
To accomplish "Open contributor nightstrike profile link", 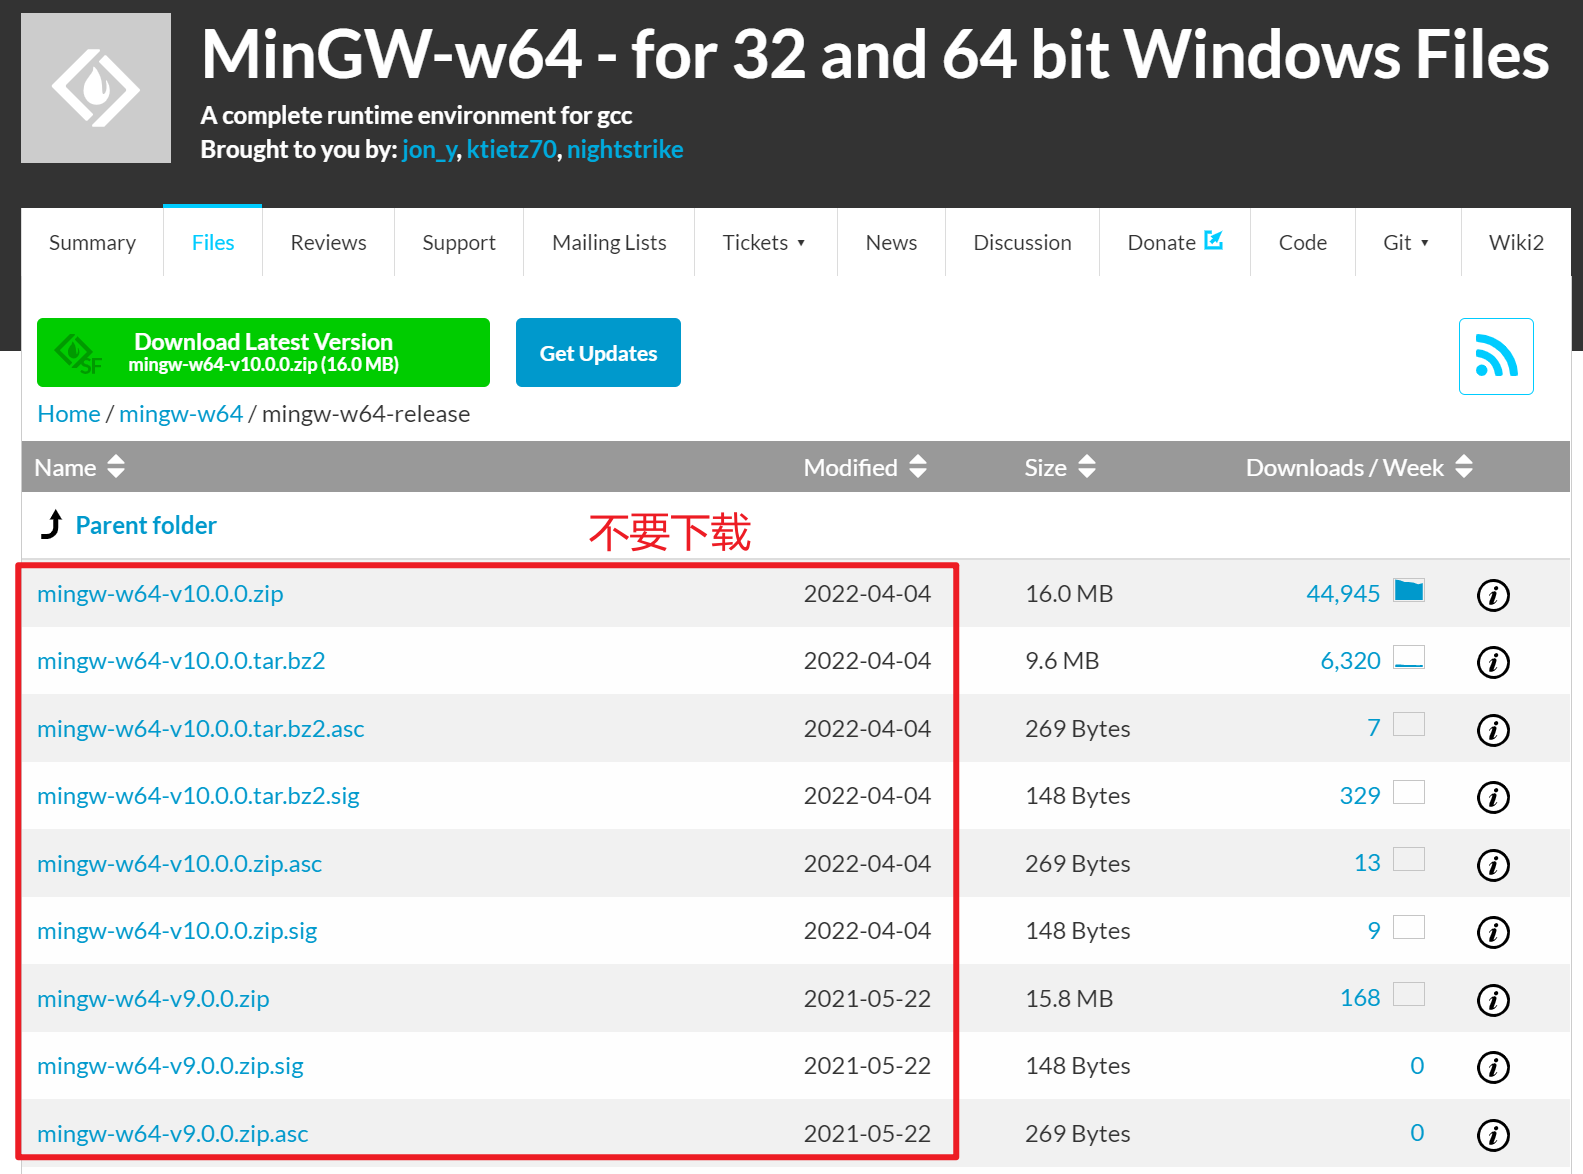I will coord(625,149).
